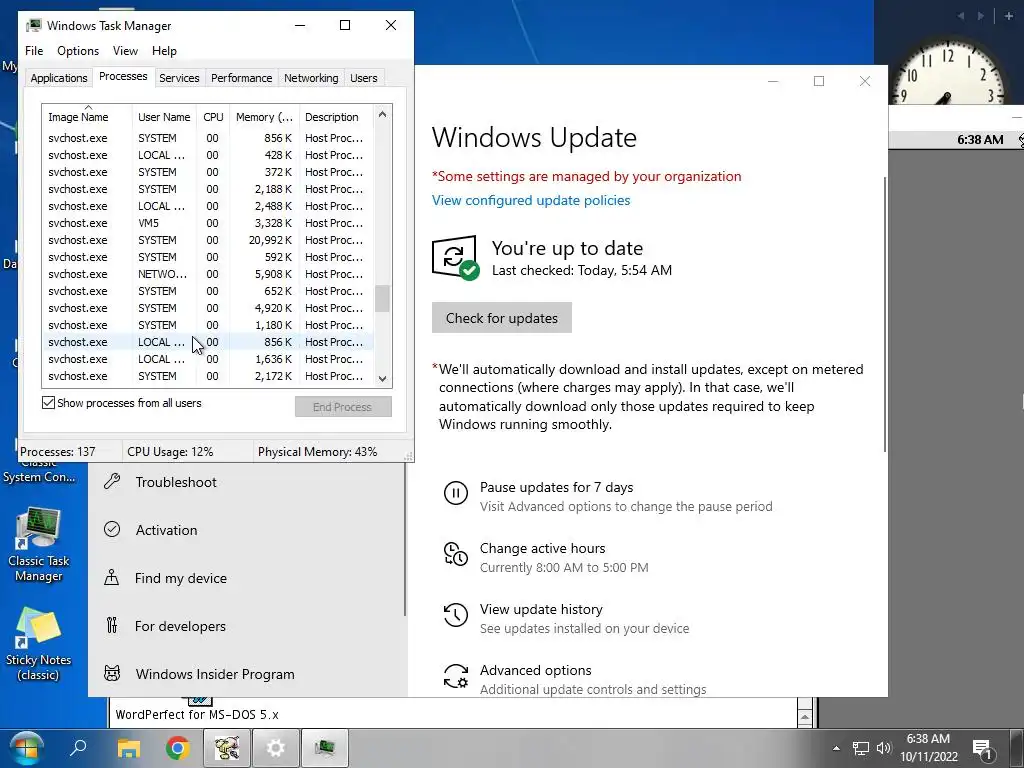Switch to Task Manager taskbar button
1024x768 pixels.
325,748
